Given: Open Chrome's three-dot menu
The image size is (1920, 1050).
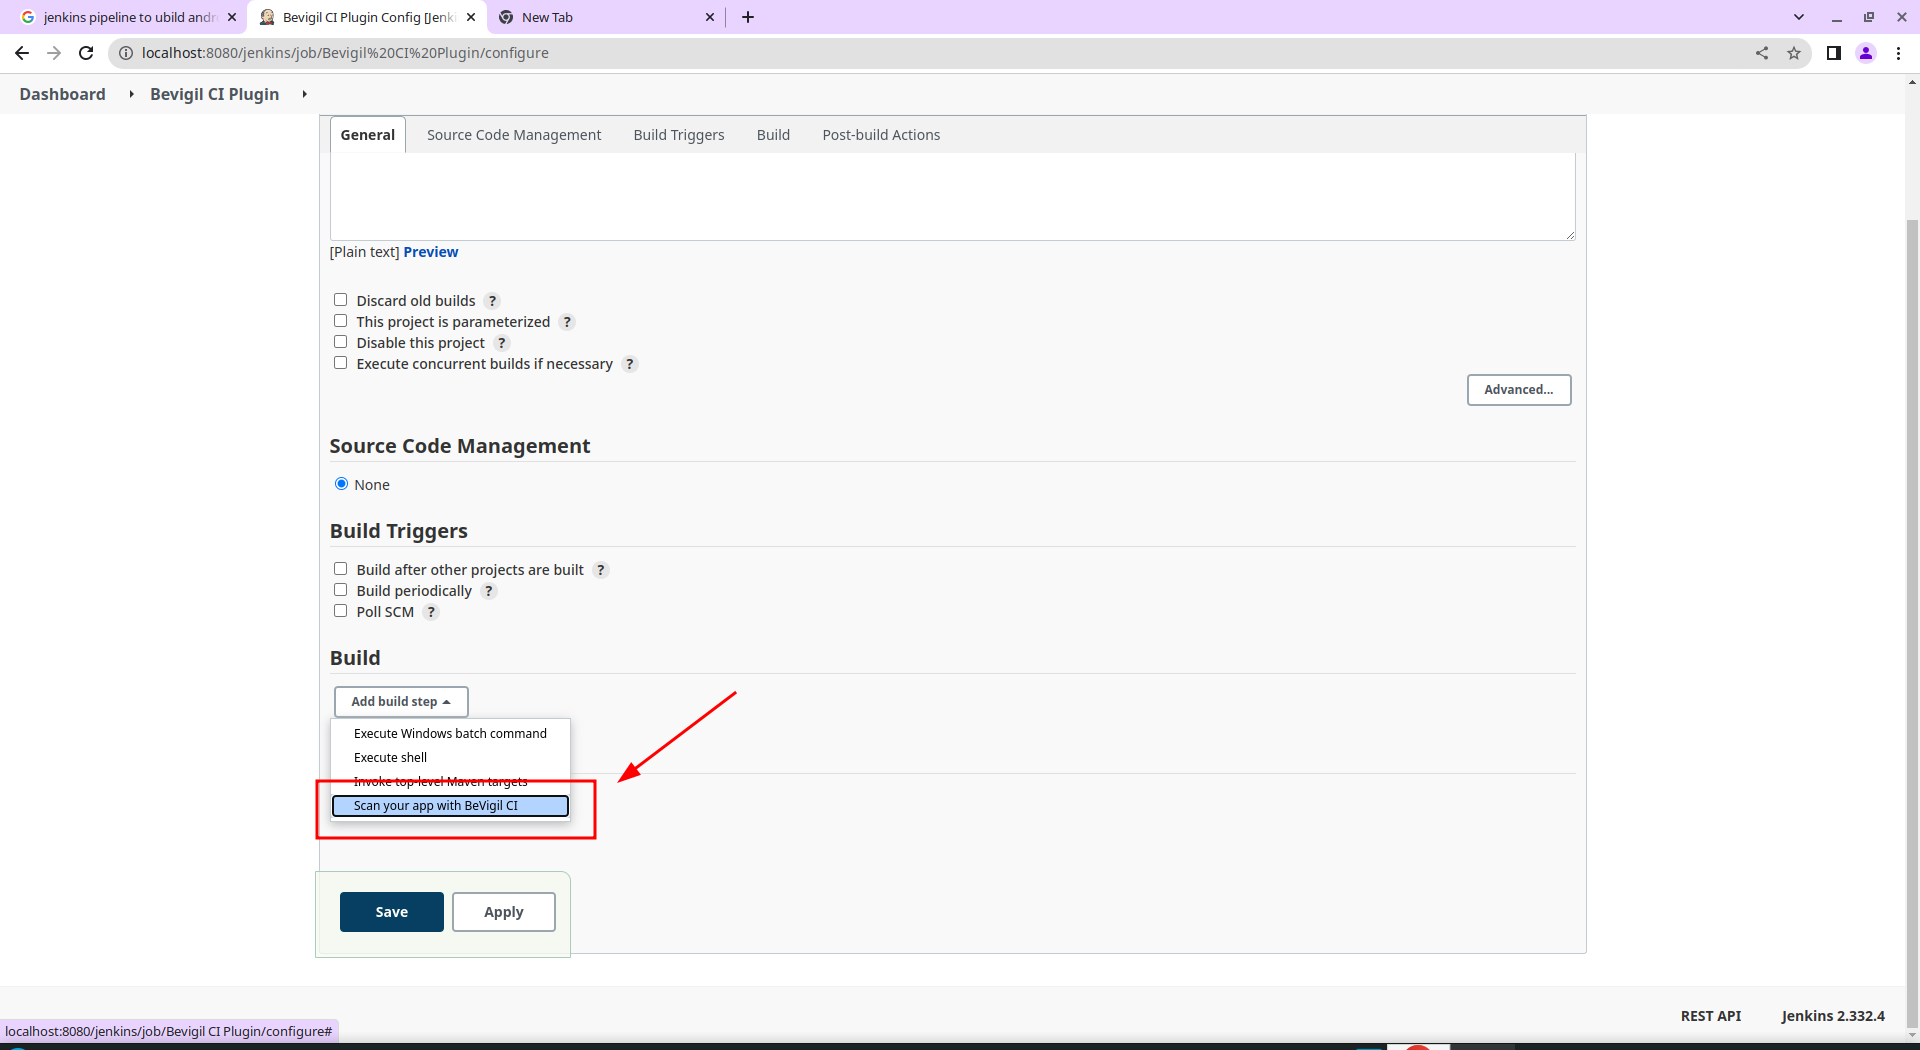Looking at the screenshot, I should tap(1898, 53).
